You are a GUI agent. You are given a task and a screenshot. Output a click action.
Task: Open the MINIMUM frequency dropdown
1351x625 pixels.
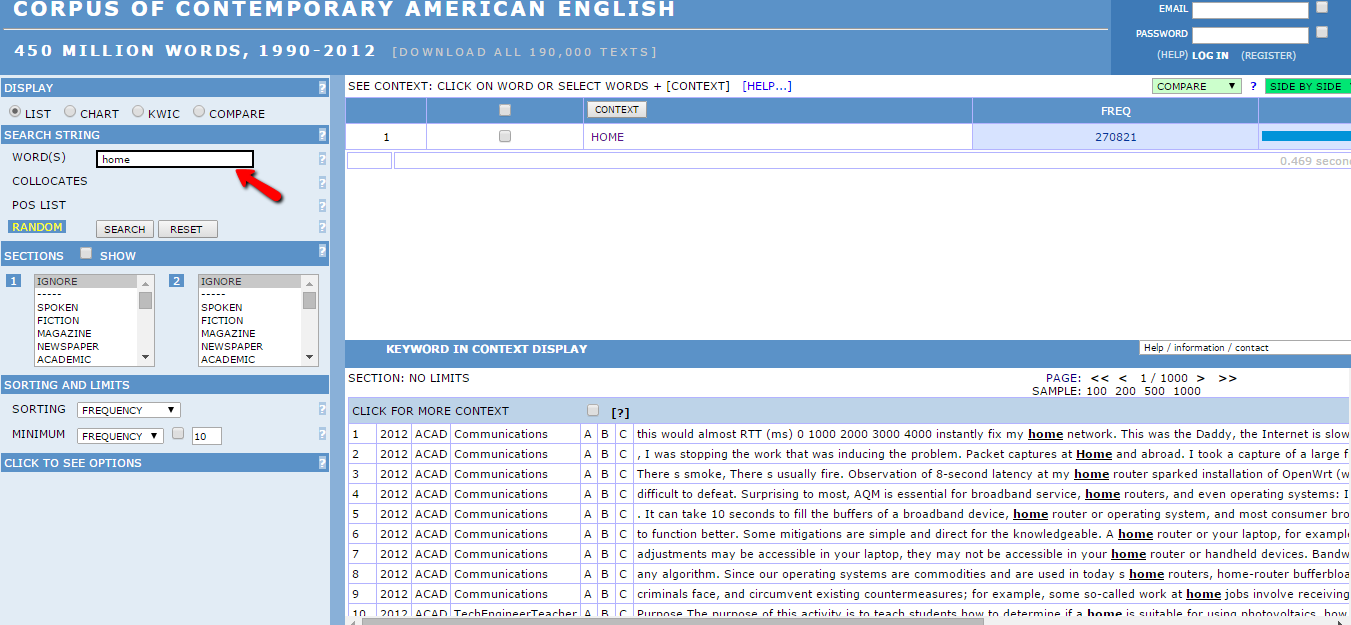[121, 436]
